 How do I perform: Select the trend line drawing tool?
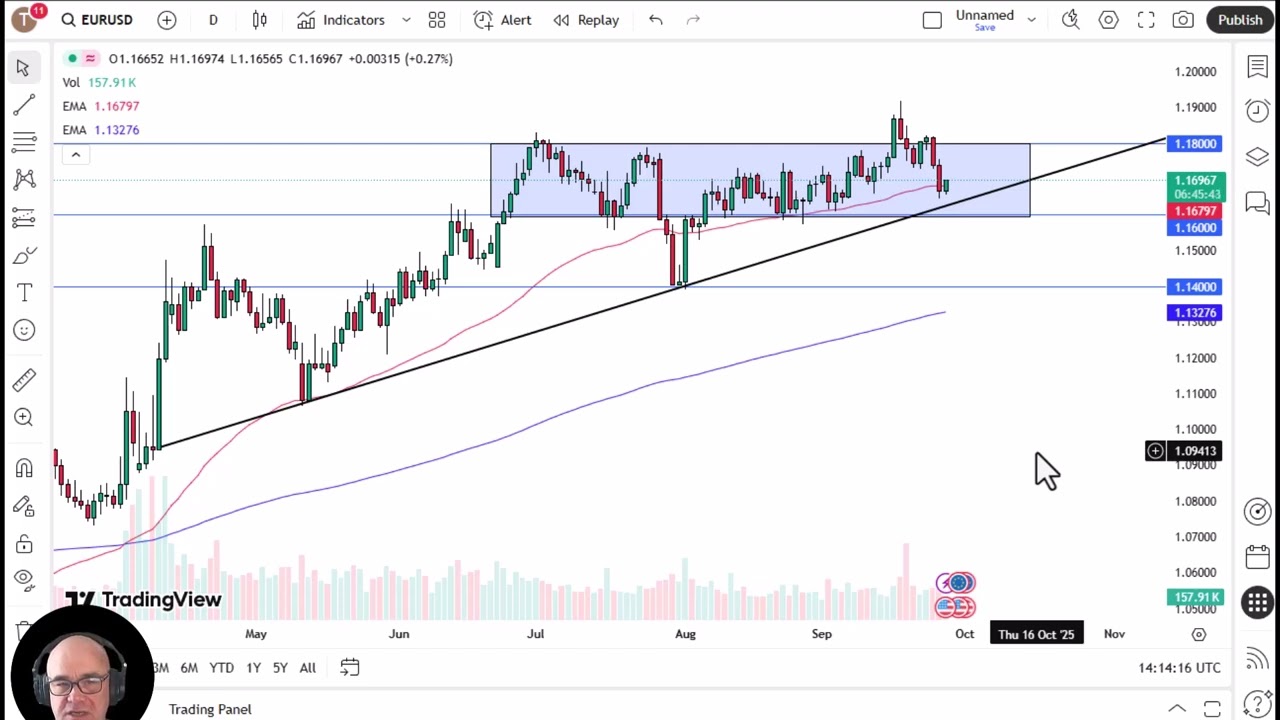(24, 105)
